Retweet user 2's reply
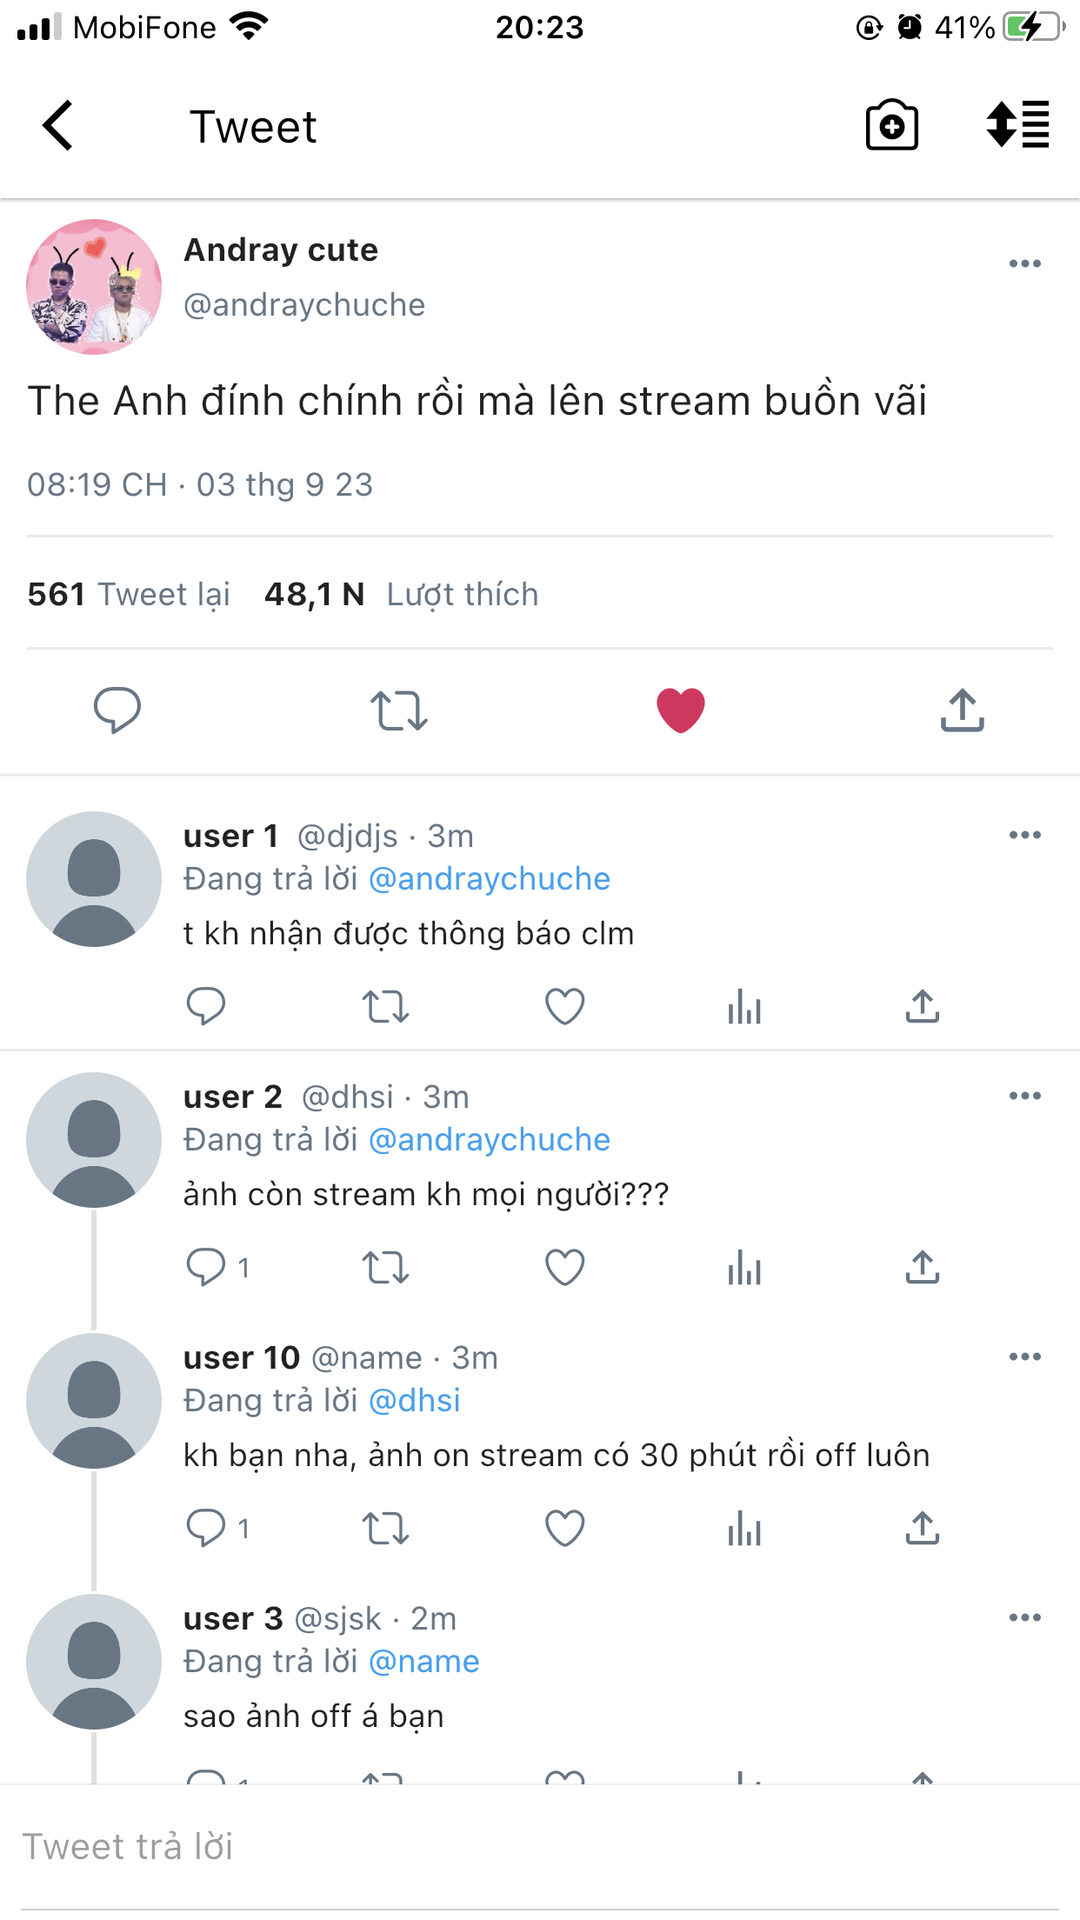The width and height of the screenshot is (1080, 1920). (x=385, y=1267)
